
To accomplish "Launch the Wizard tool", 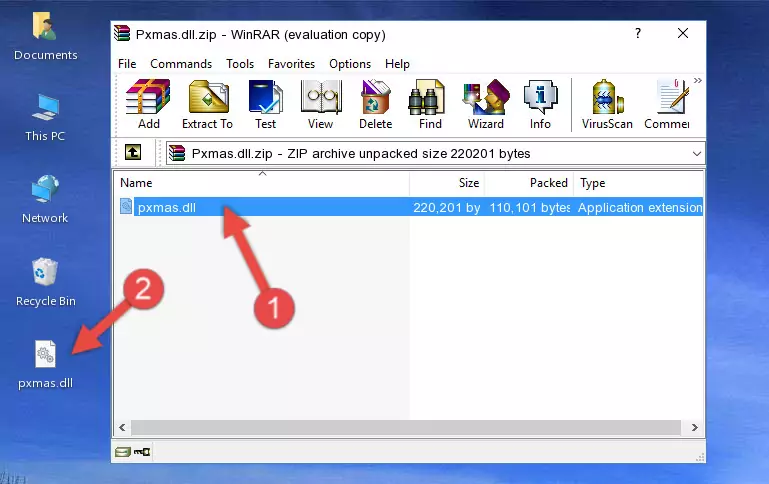I will tap(486, 104).
